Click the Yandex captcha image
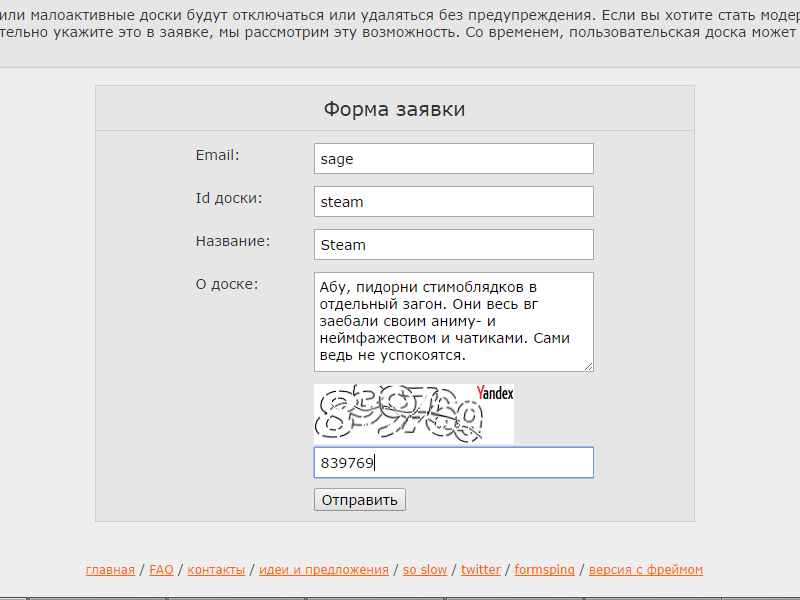Viewport: 800px width, 600px height. click(x=414, y=414)
